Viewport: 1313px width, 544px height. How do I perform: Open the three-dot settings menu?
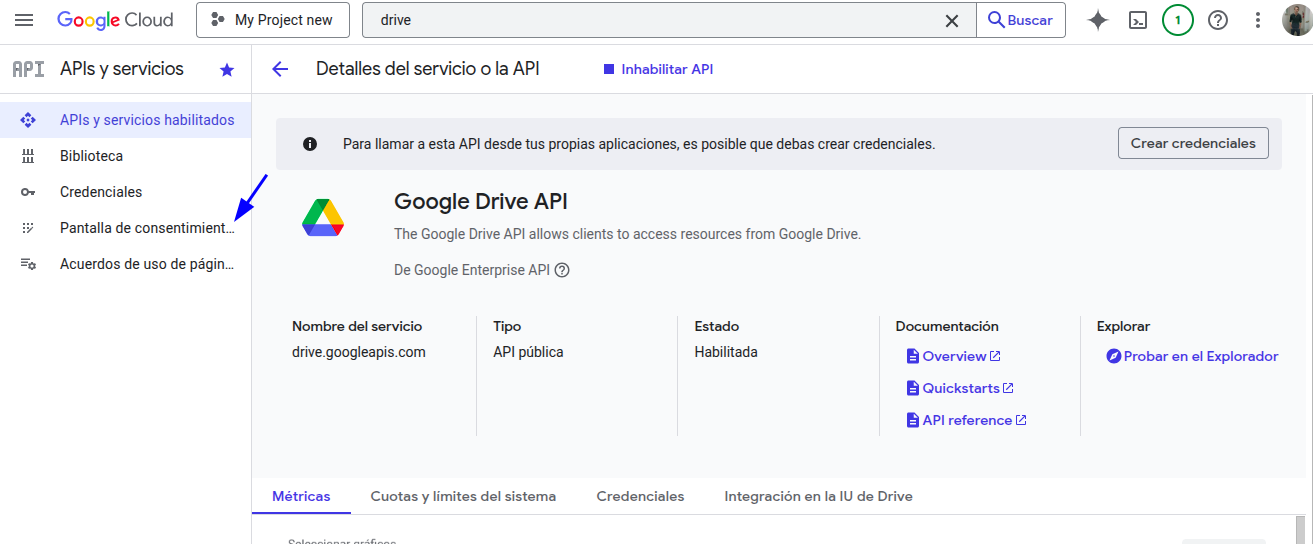click(1258, 20)
